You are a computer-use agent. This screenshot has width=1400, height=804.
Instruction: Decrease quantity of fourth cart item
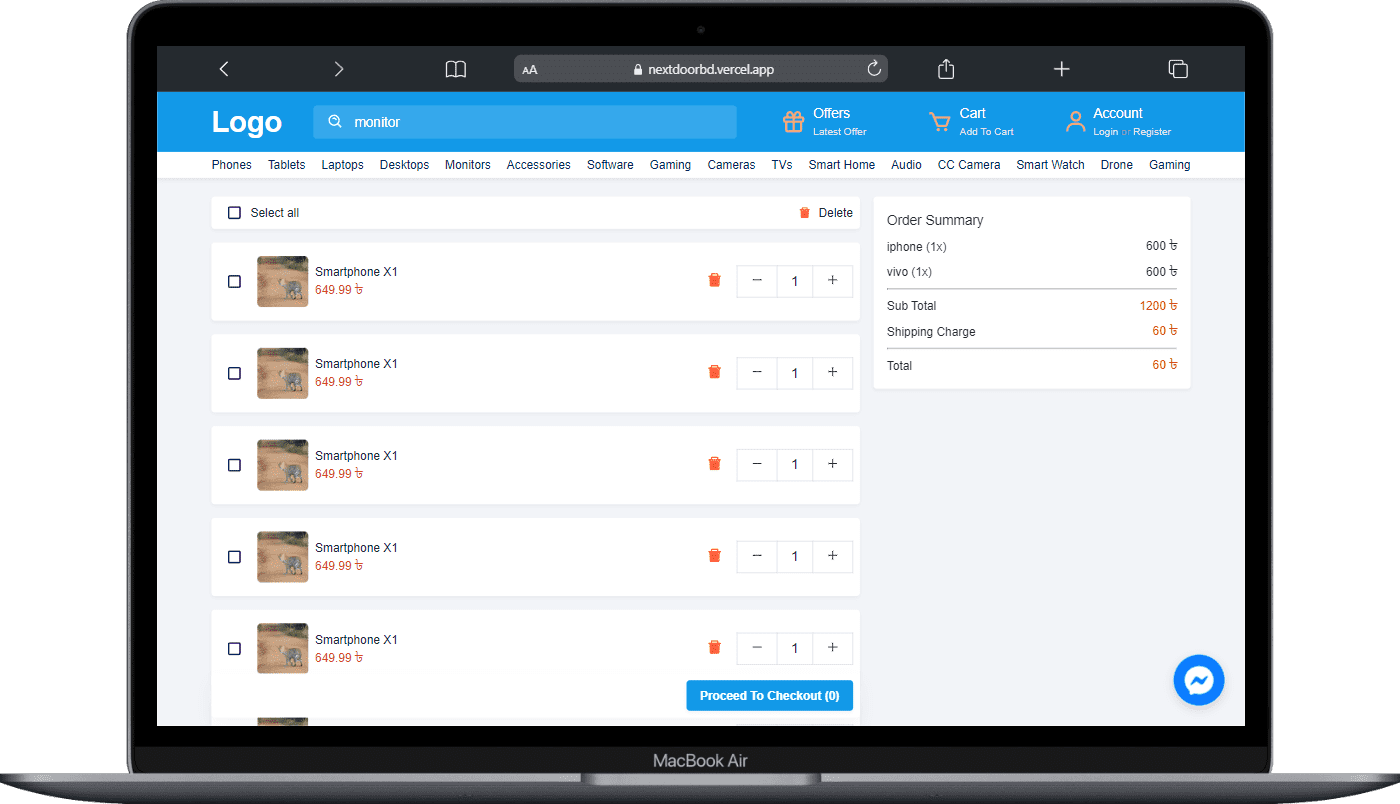point(757,557)
